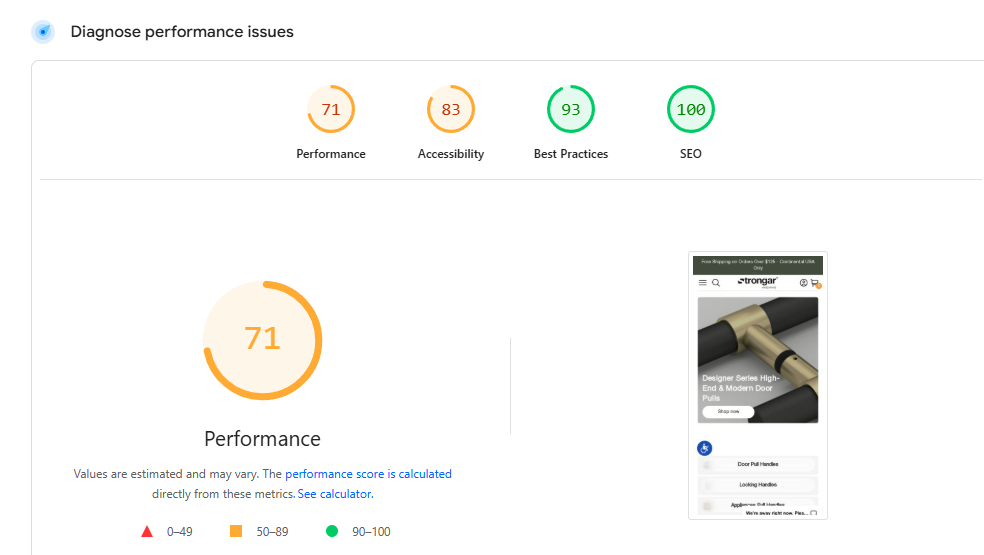
Task: Select the Performance score gauge 71
Action: click(x=331, y=110)
